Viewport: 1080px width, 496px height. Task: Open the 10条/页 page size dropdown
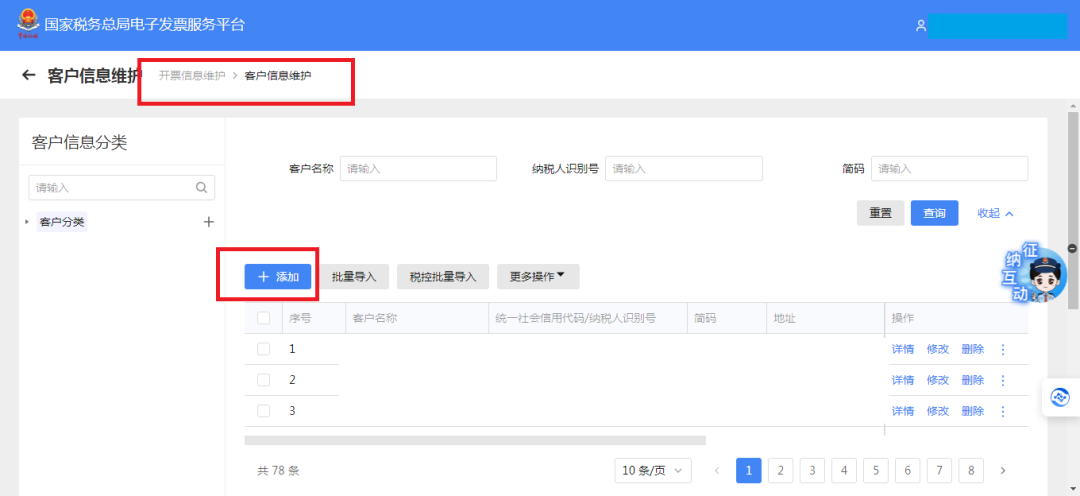(653, 471)
